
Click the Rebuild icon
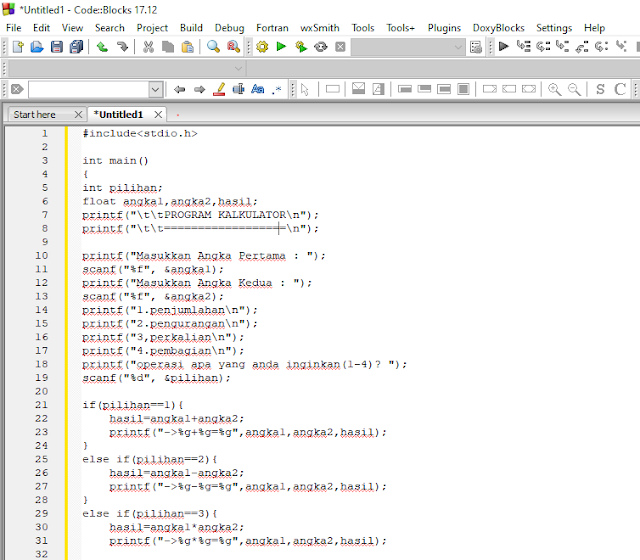(x=321, y=47)
